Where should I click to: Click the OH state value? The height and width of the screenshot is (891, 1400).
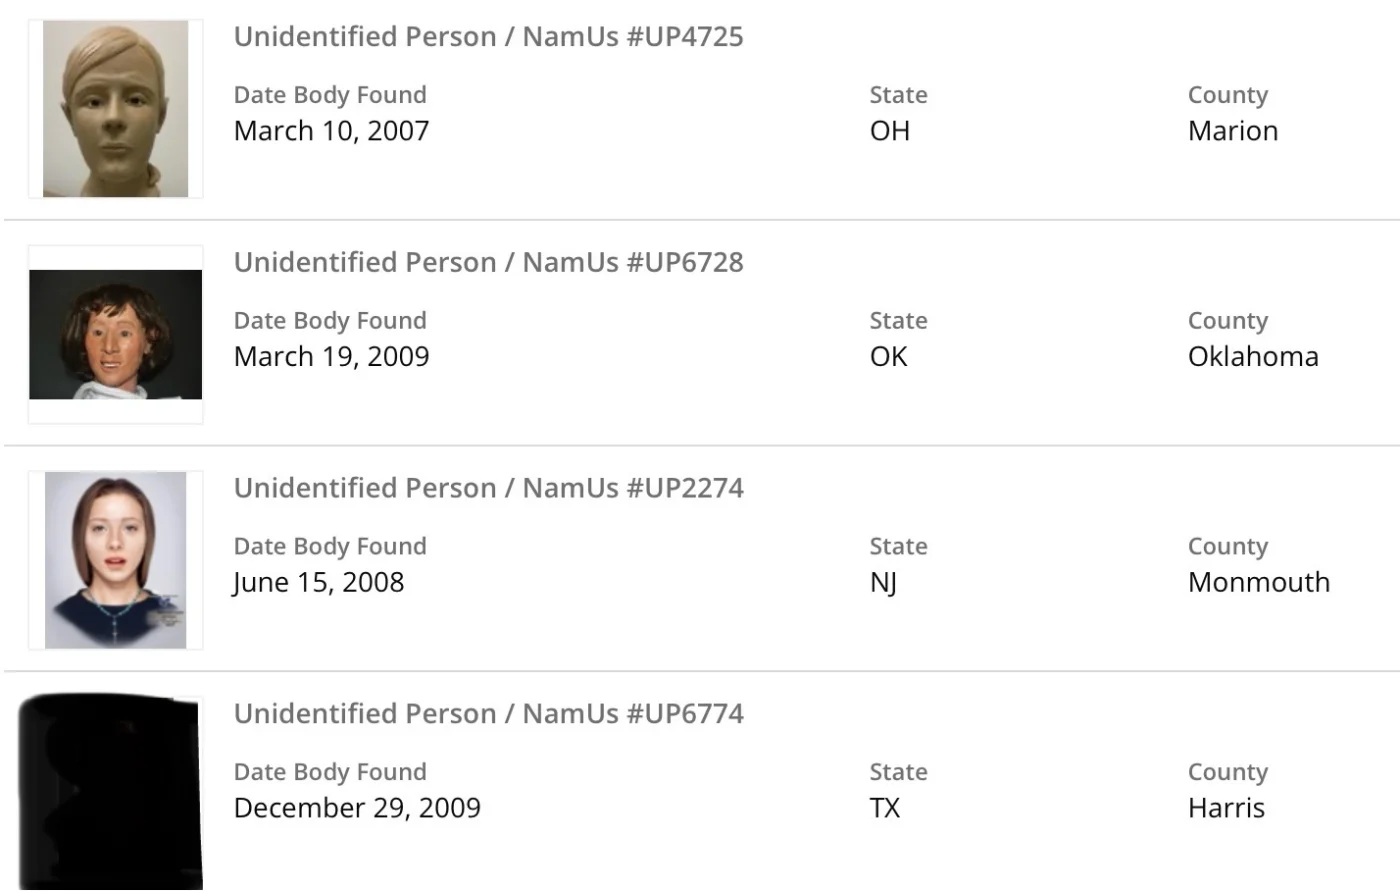click(889, 131)
